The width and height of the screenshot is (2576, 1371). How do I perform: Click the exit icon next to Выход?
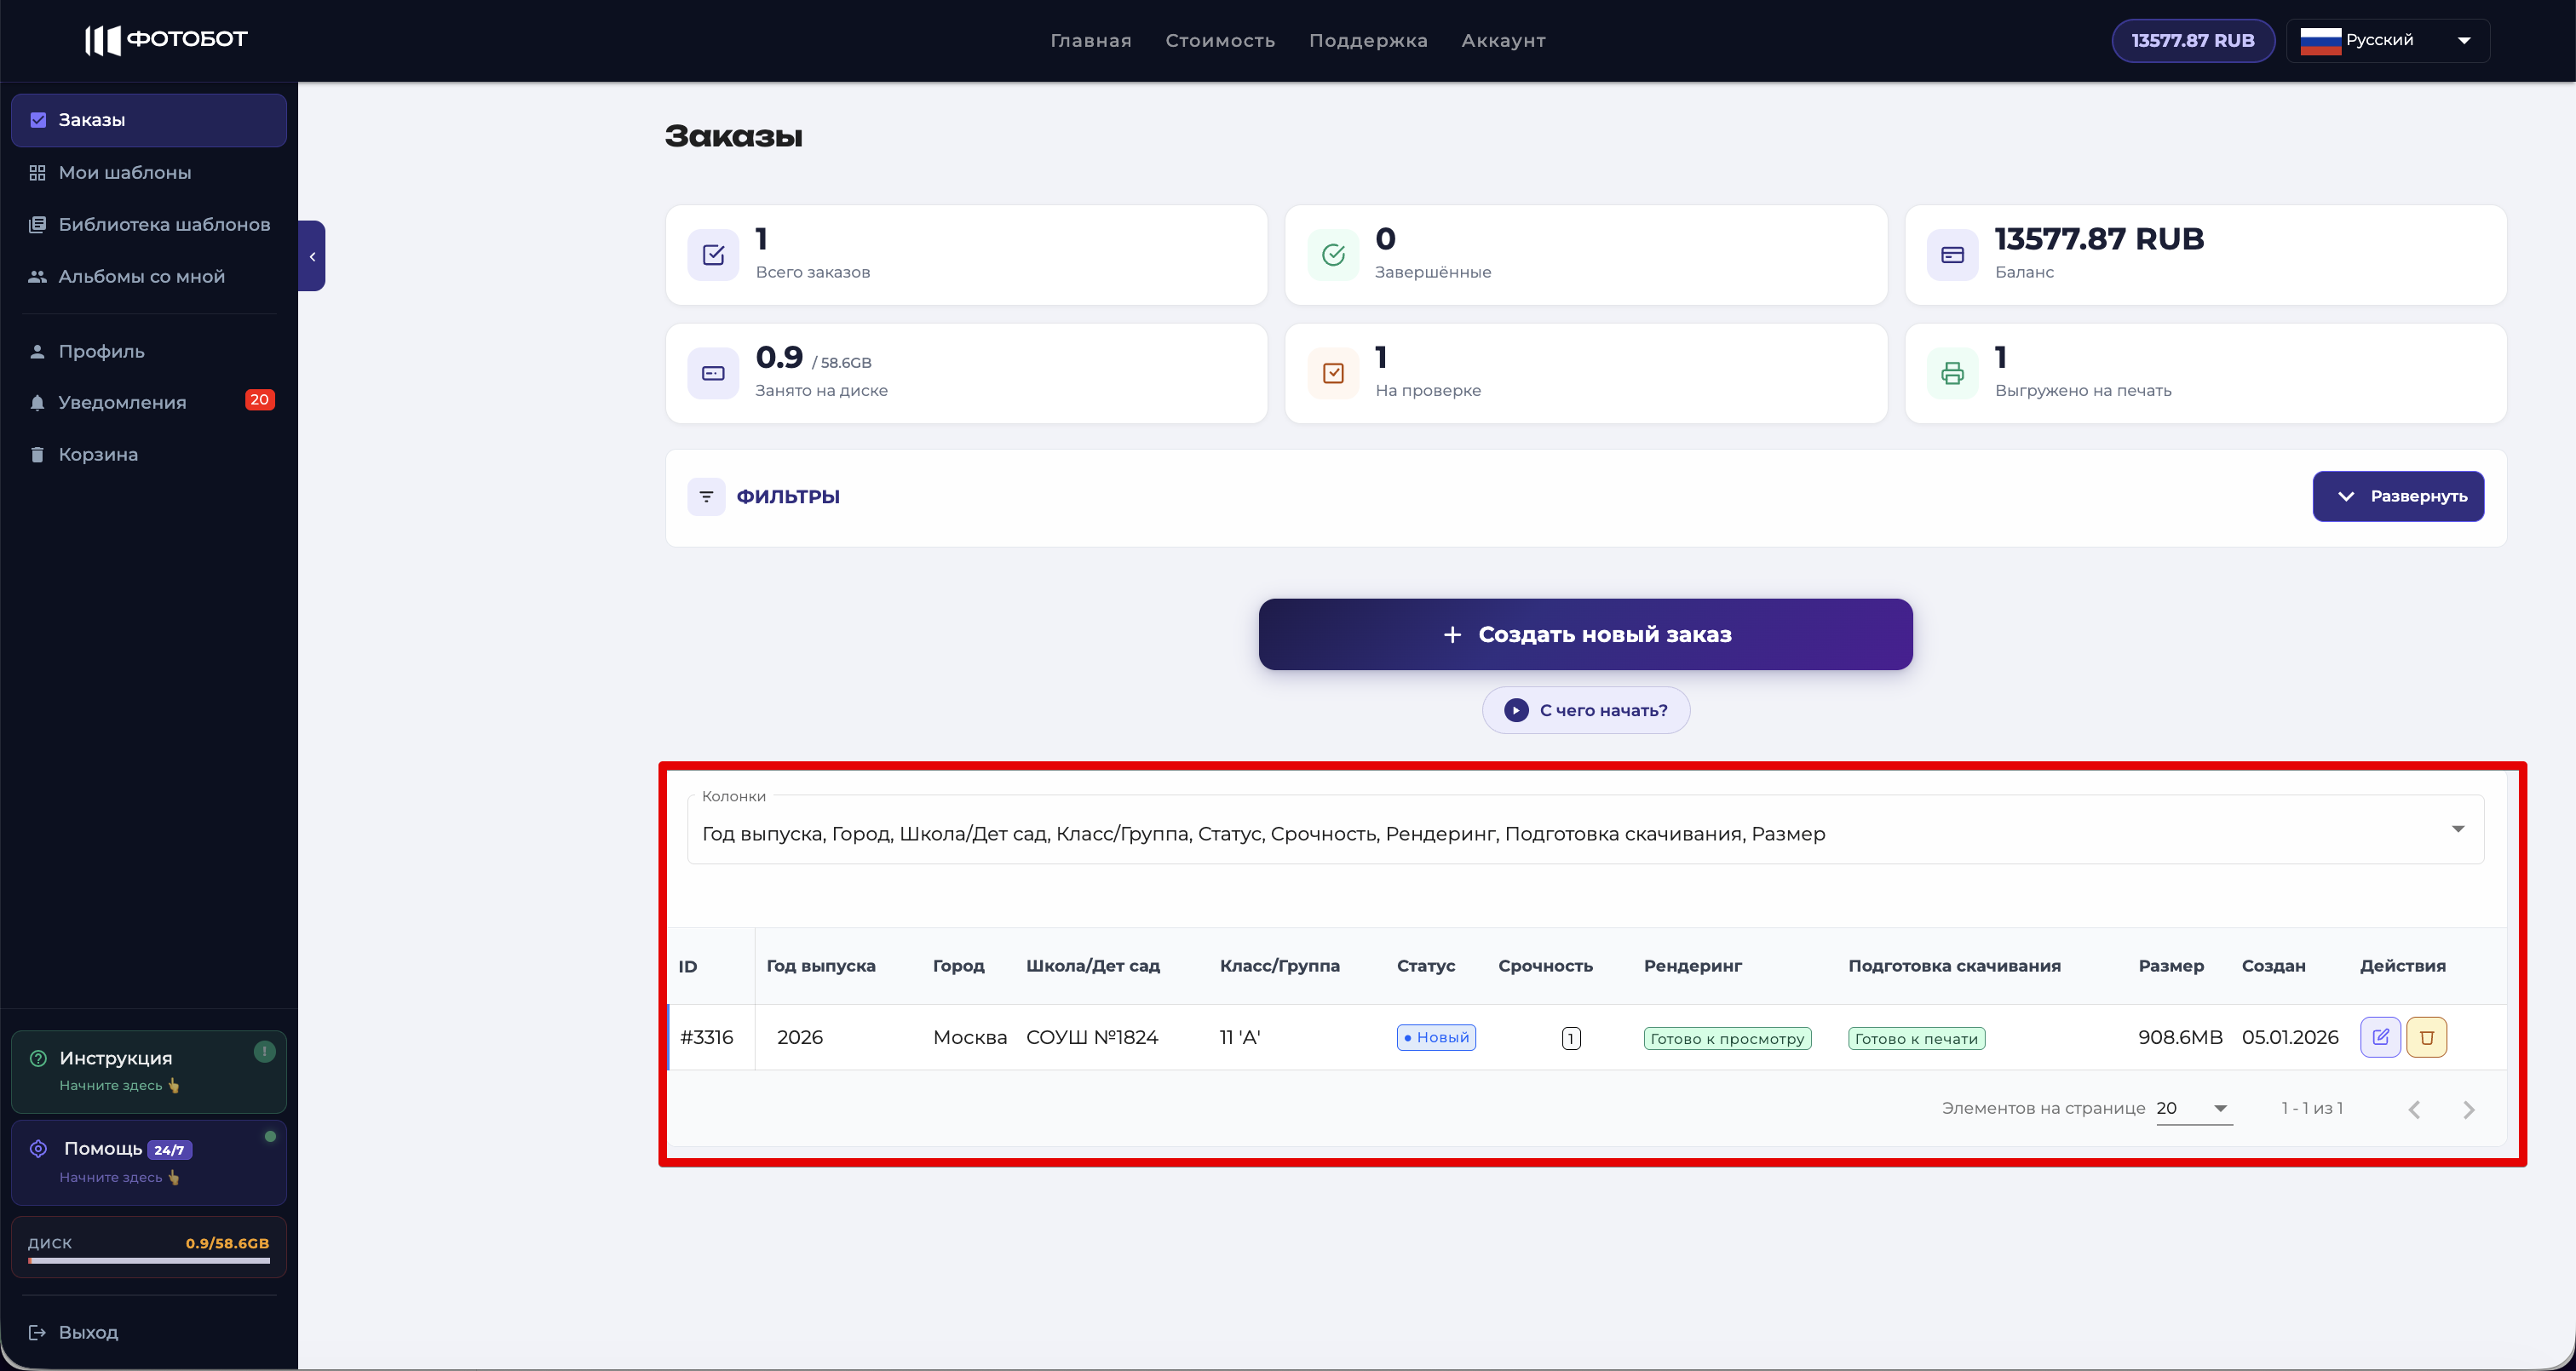tap(37, 1332)
